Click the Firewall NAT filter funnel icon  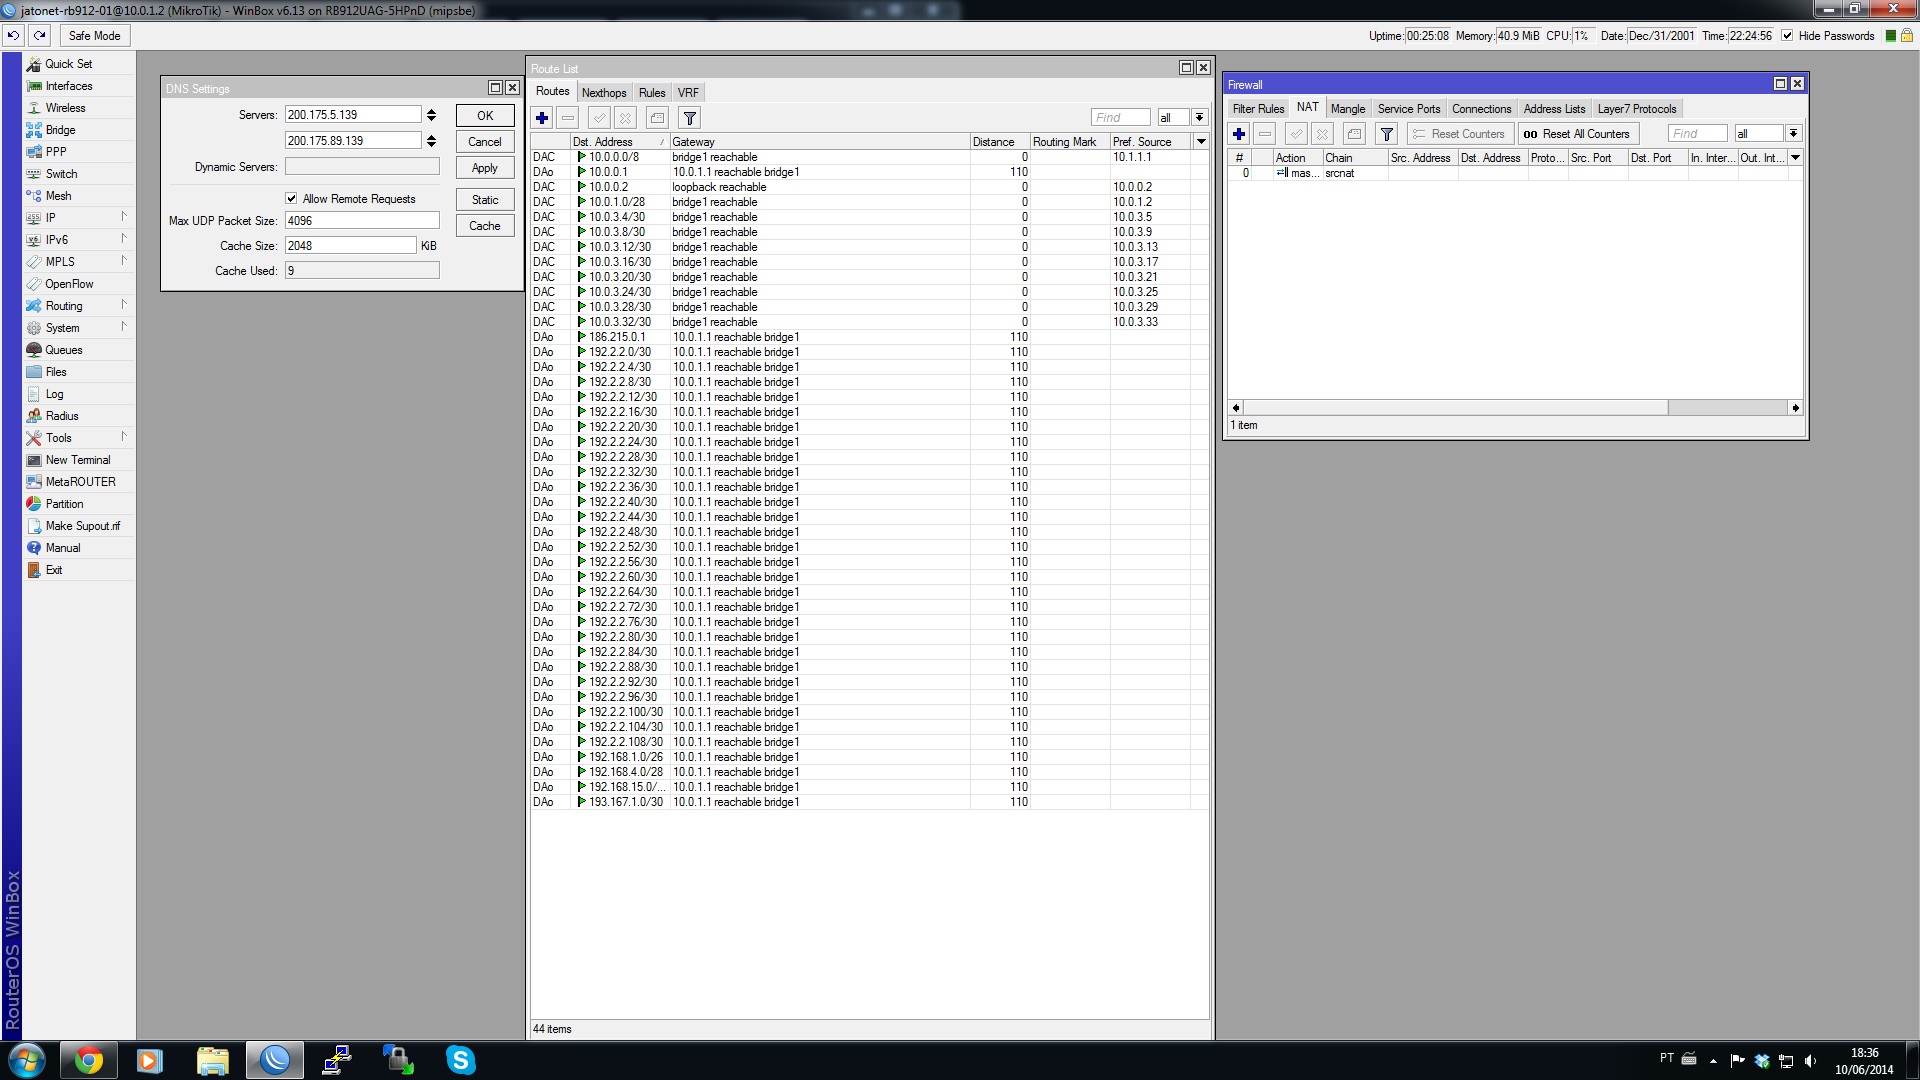(1386, 134)
